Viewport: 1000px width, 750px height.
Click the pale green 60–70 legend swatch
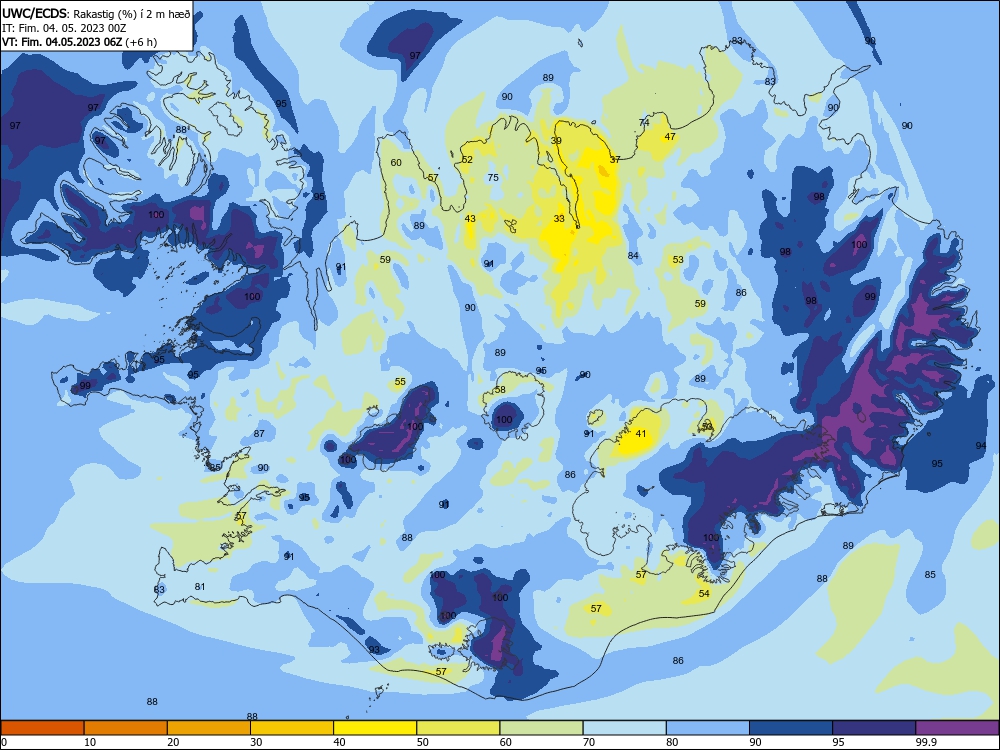[x=541, y=728]
